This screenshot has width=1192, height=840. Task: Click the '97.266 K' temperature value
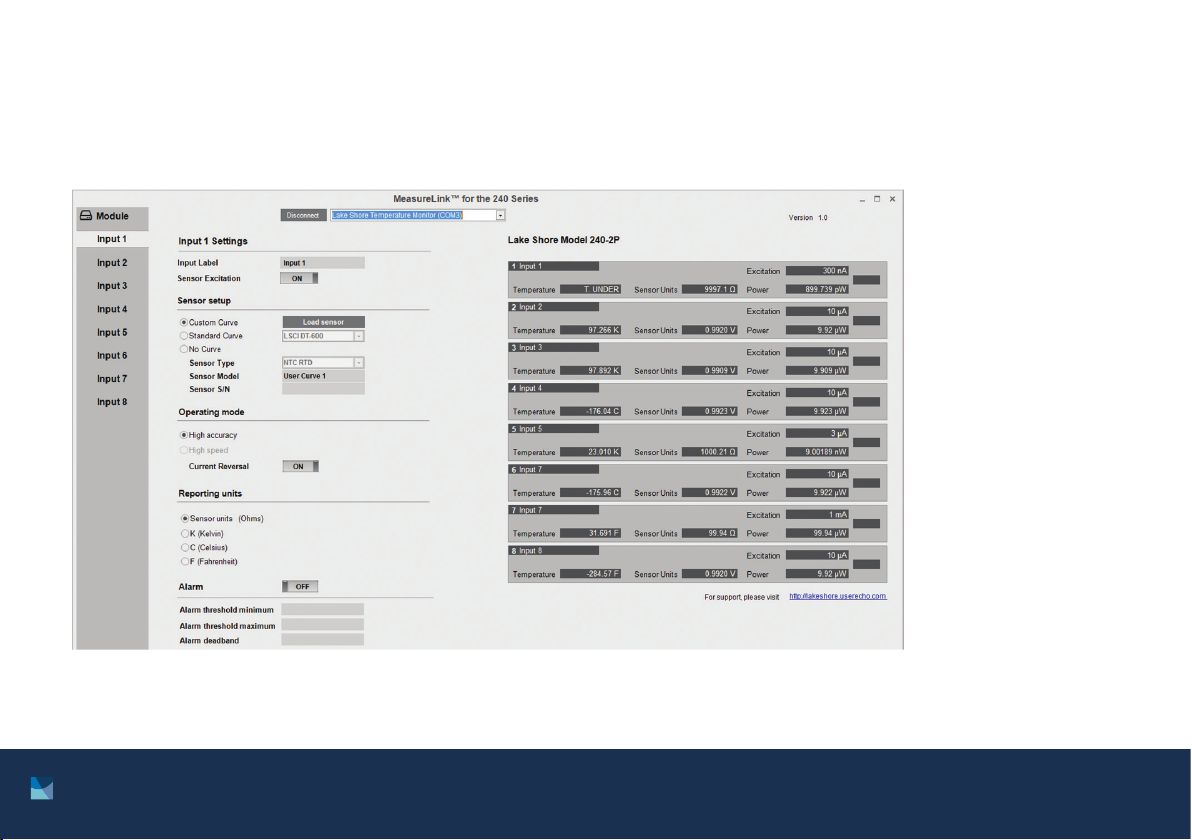coord(591,331)
